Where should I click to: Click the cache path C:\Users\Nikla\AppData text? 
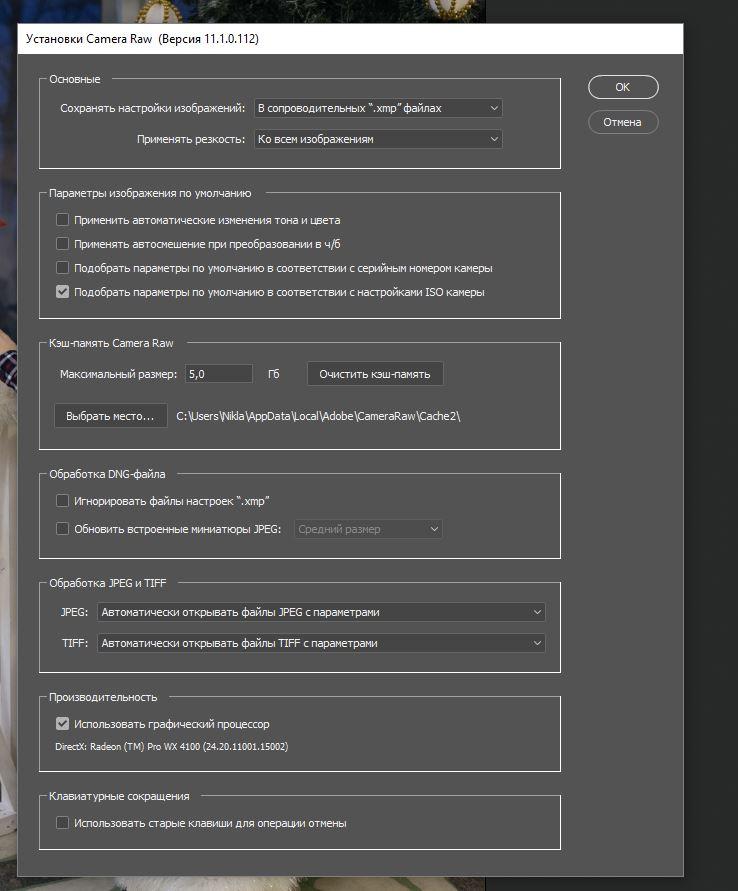coord(318,416)
